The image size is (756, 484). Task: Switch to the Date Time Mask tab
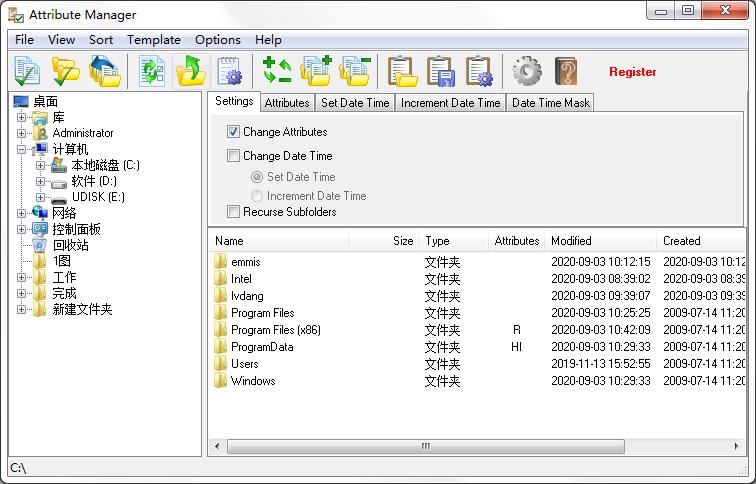[x=550, y=103]
